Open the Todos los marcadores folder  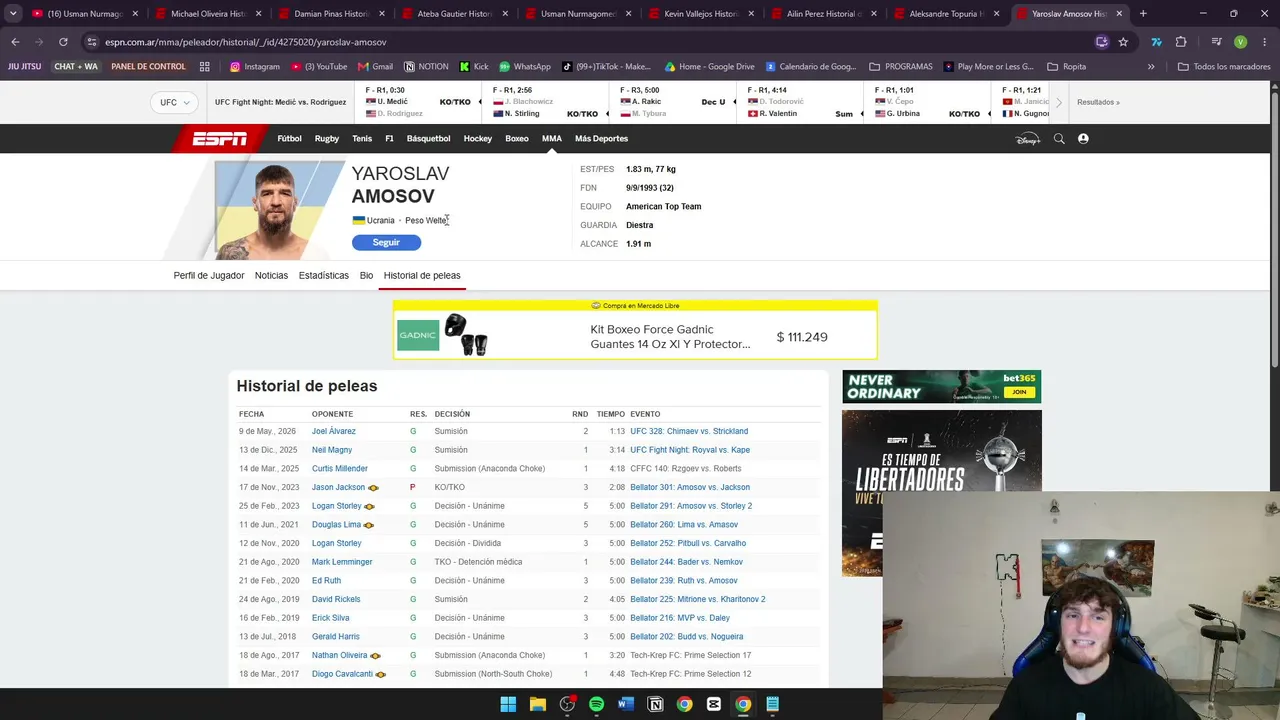[1224, 67]
